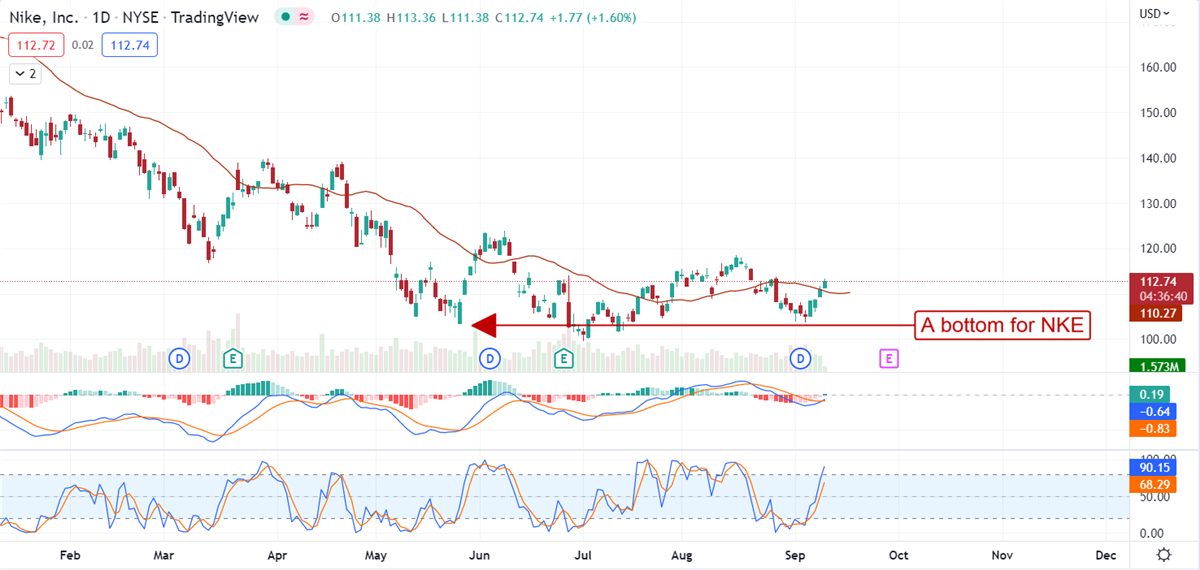The height and width of the screenshot is (570, 1200).
Task: Click the low value L111.38
Action: click(x=465, y=17)
